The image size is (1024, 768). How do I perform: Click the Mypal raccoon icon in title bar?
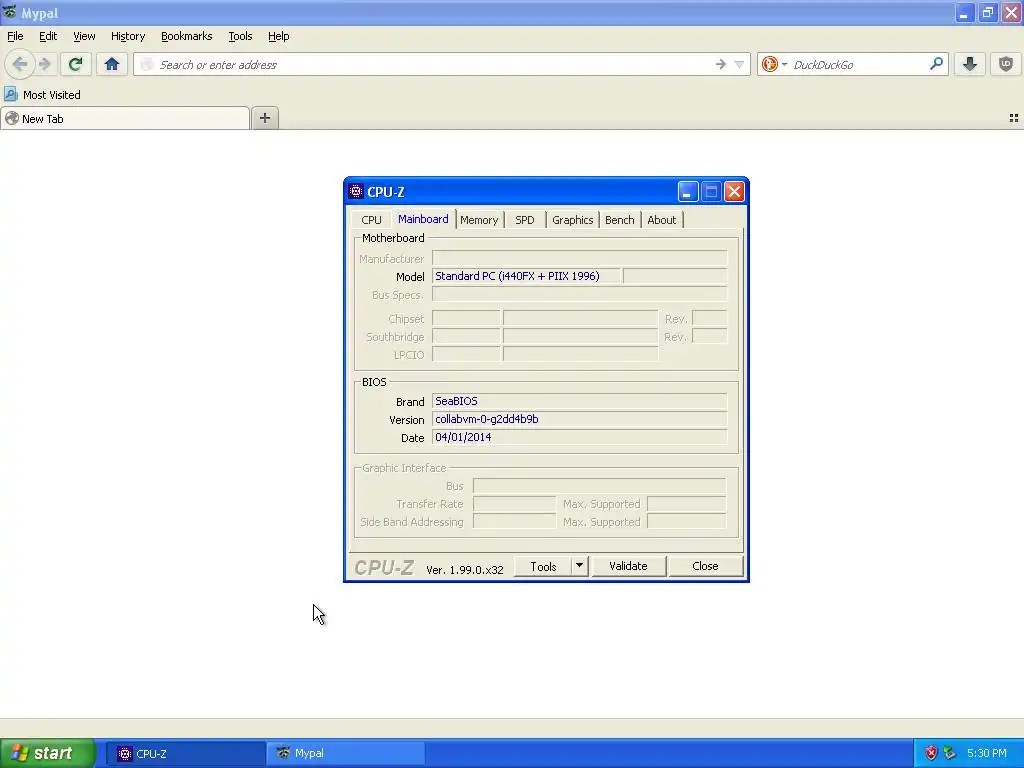9,12
